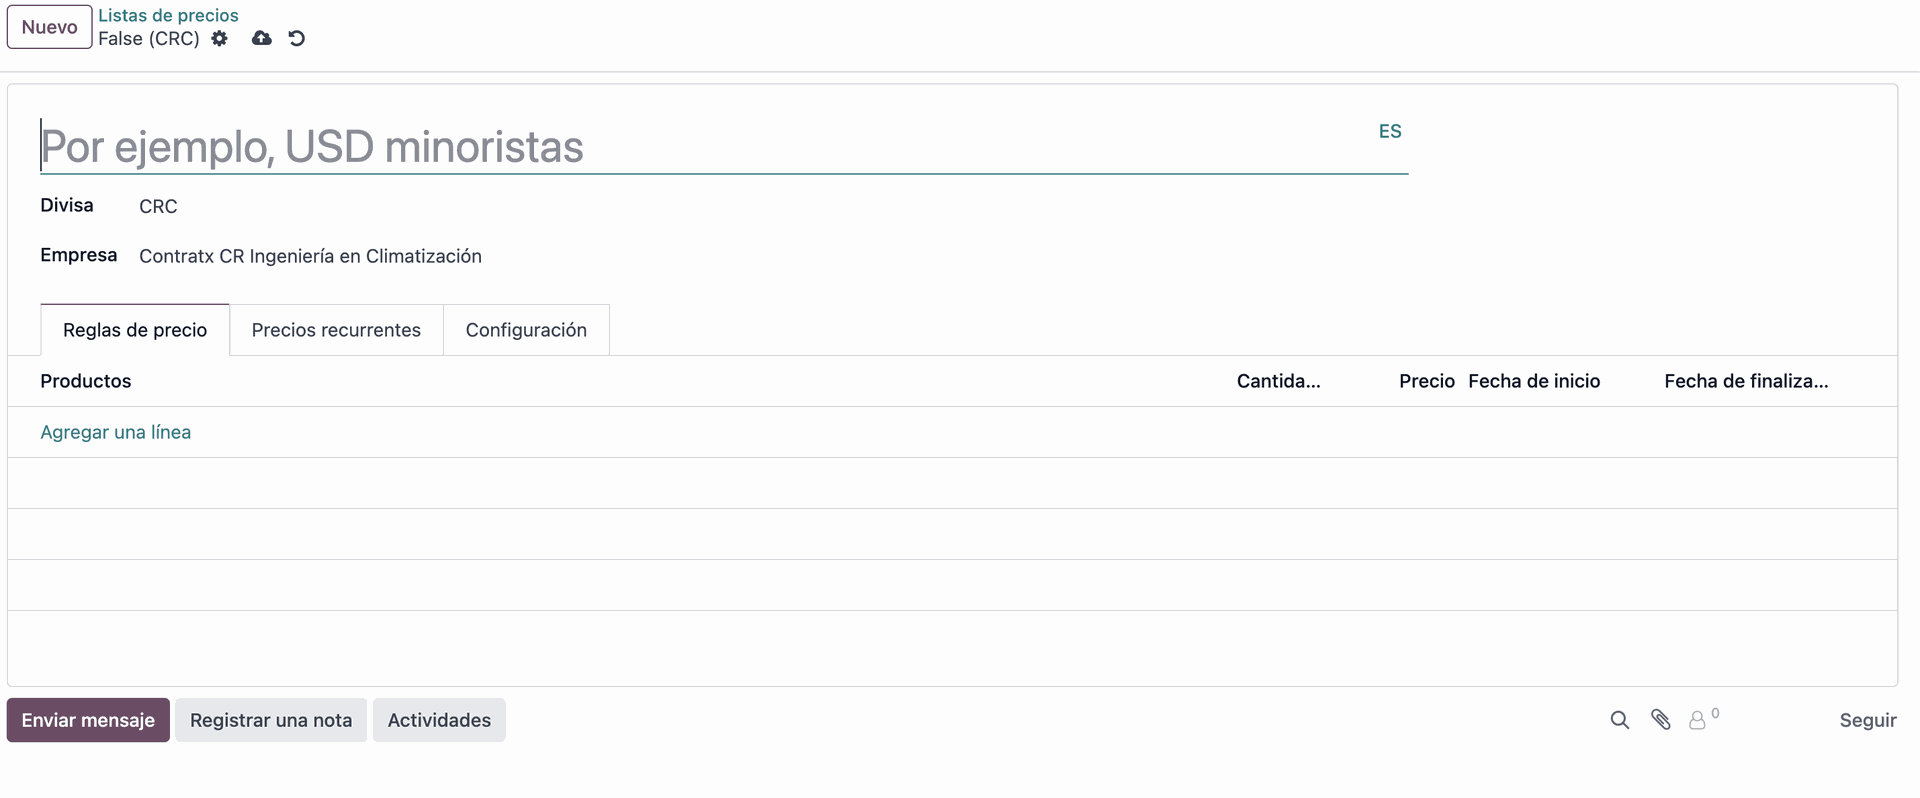Sort by Fecha de finaliza... column
This screenshot has height=798, width=1920.
coord(1746,381)
